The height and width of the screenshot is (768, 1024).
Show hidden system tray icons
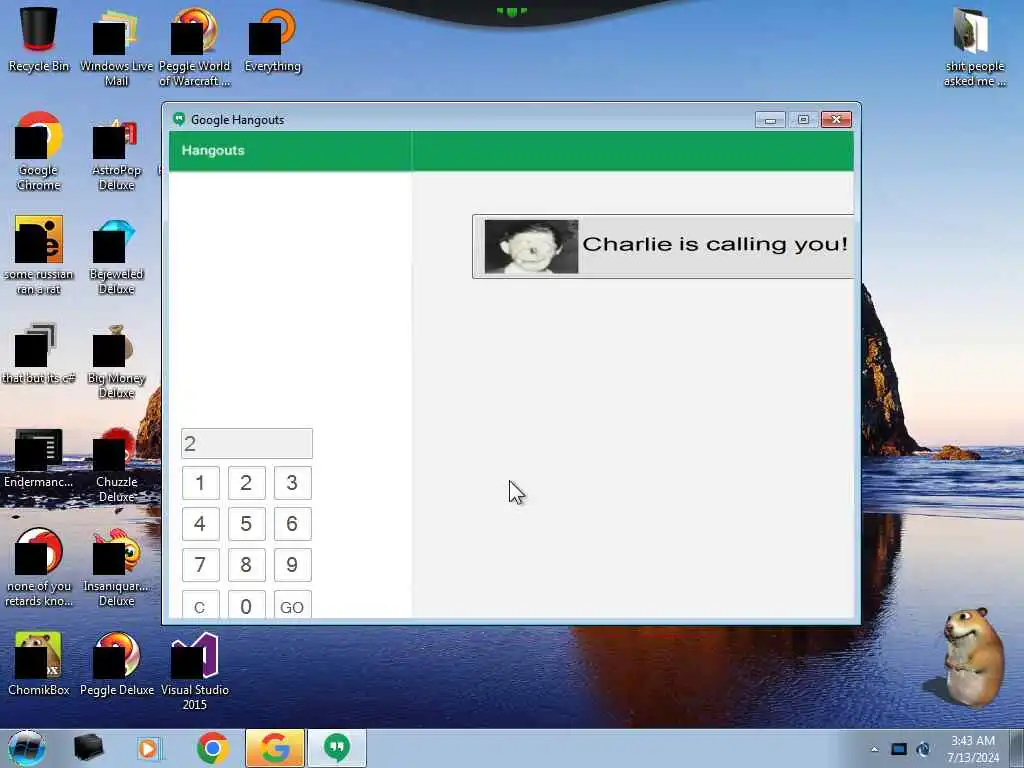pyautogui.click(x=874, y=750)
